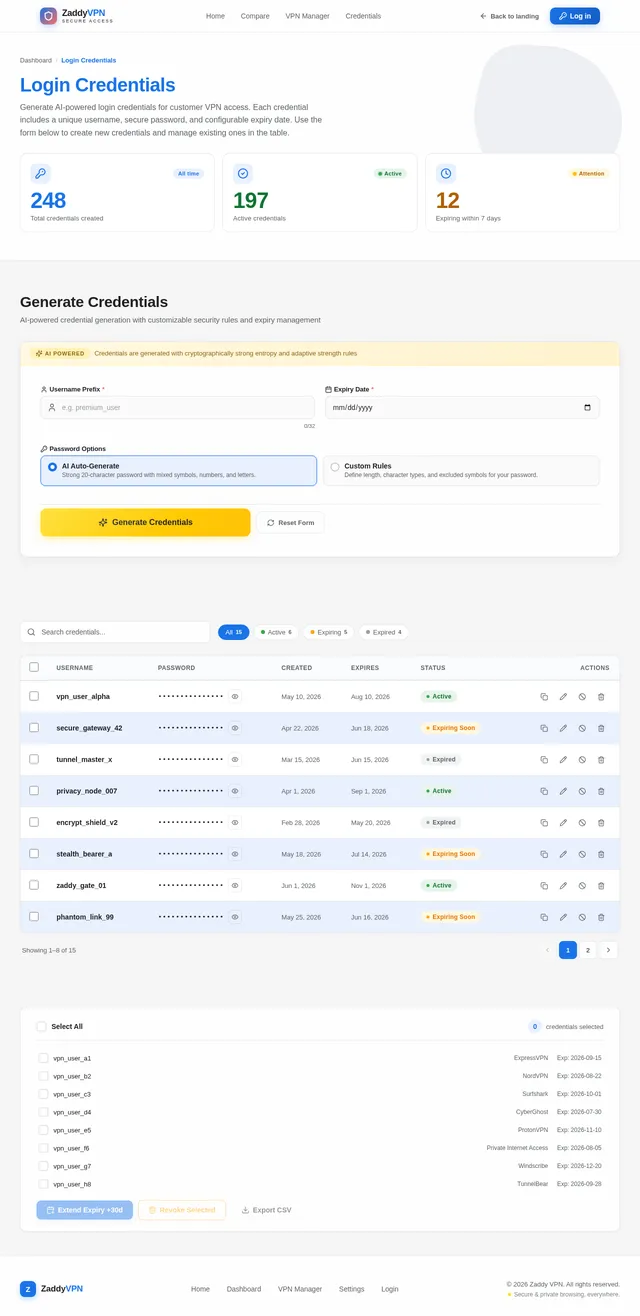Filter table by Expired credentials
The height and width of the screenshot is (1316, 640).
[x=383, y=632]
